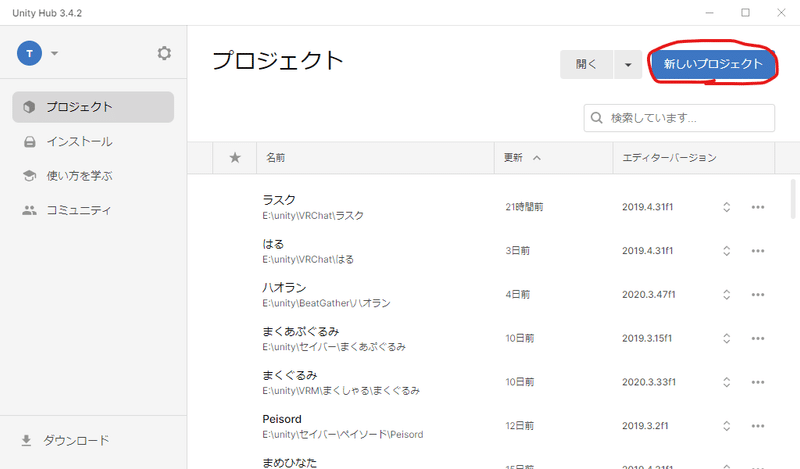The height and width of the screenshot is (469, 800).
Task: Click the search magnifier icon
Action: pyautogui.click(x=596, y=118)
